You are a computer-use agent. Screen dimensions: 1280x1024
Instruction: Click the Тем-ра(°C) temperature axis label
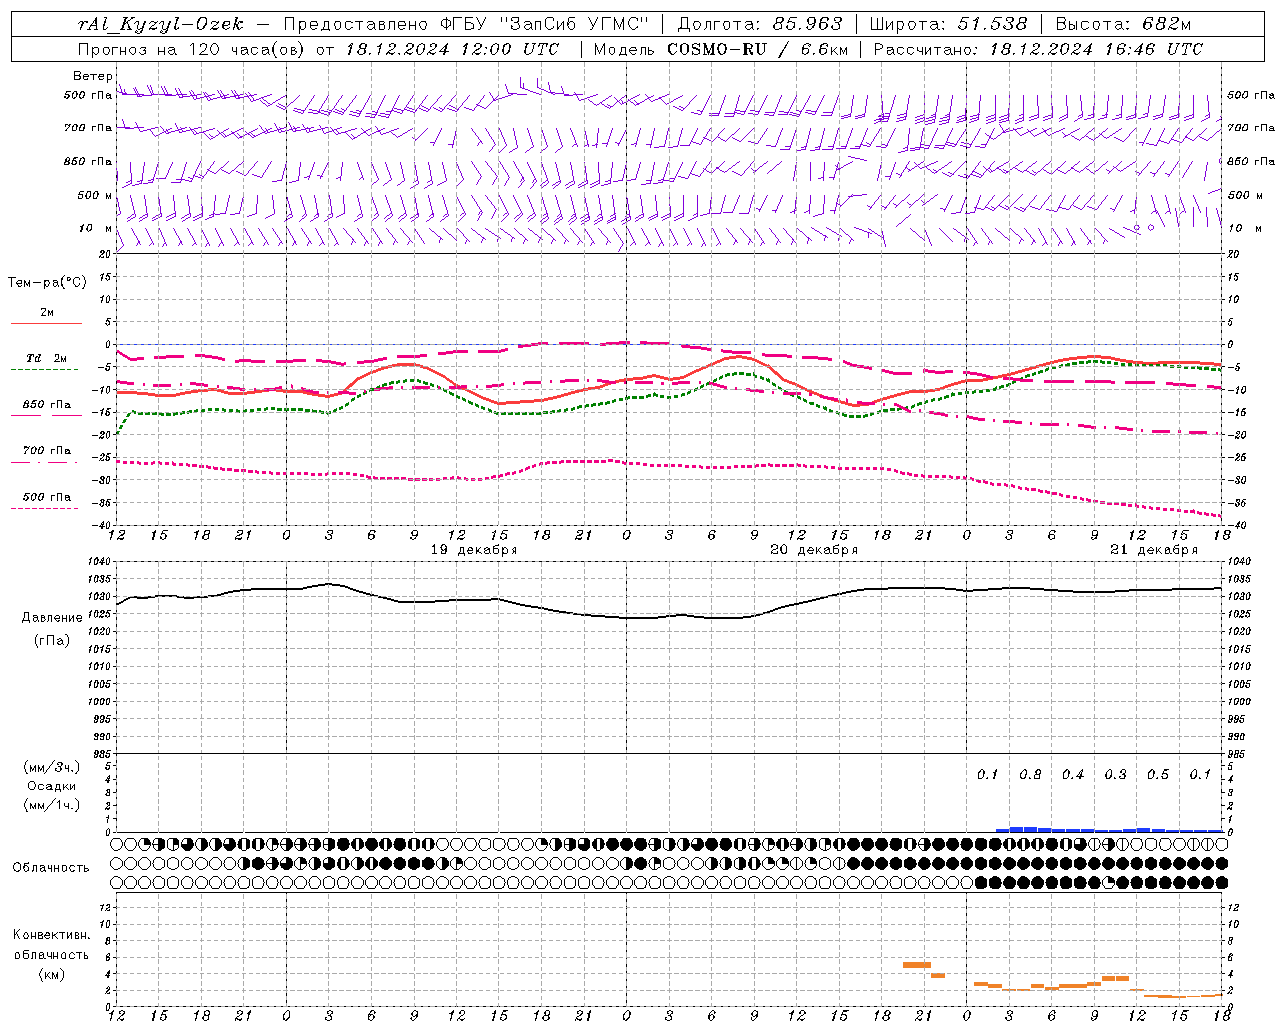(47, 283)
